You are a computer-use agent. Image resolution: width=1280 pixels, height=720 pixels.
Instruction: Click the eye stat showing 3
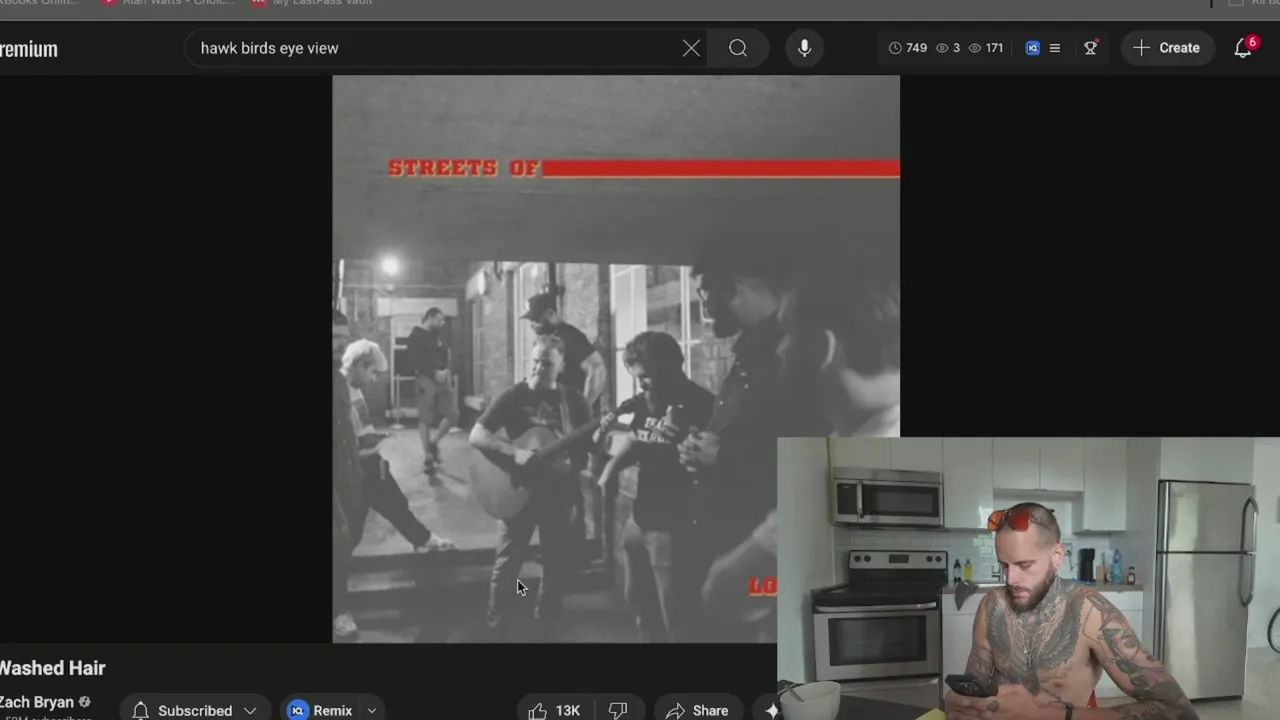948,48
